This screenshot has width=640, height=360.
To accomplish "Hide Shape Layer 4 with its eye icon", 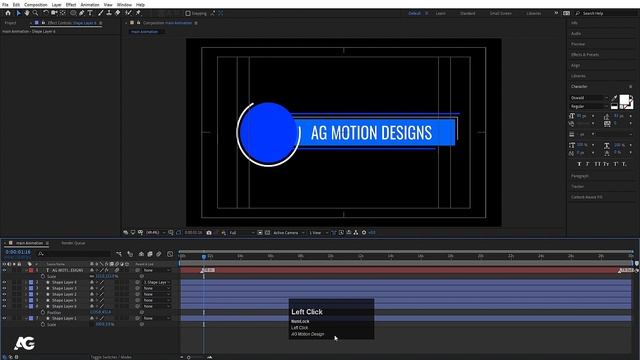I will point(4,282).
